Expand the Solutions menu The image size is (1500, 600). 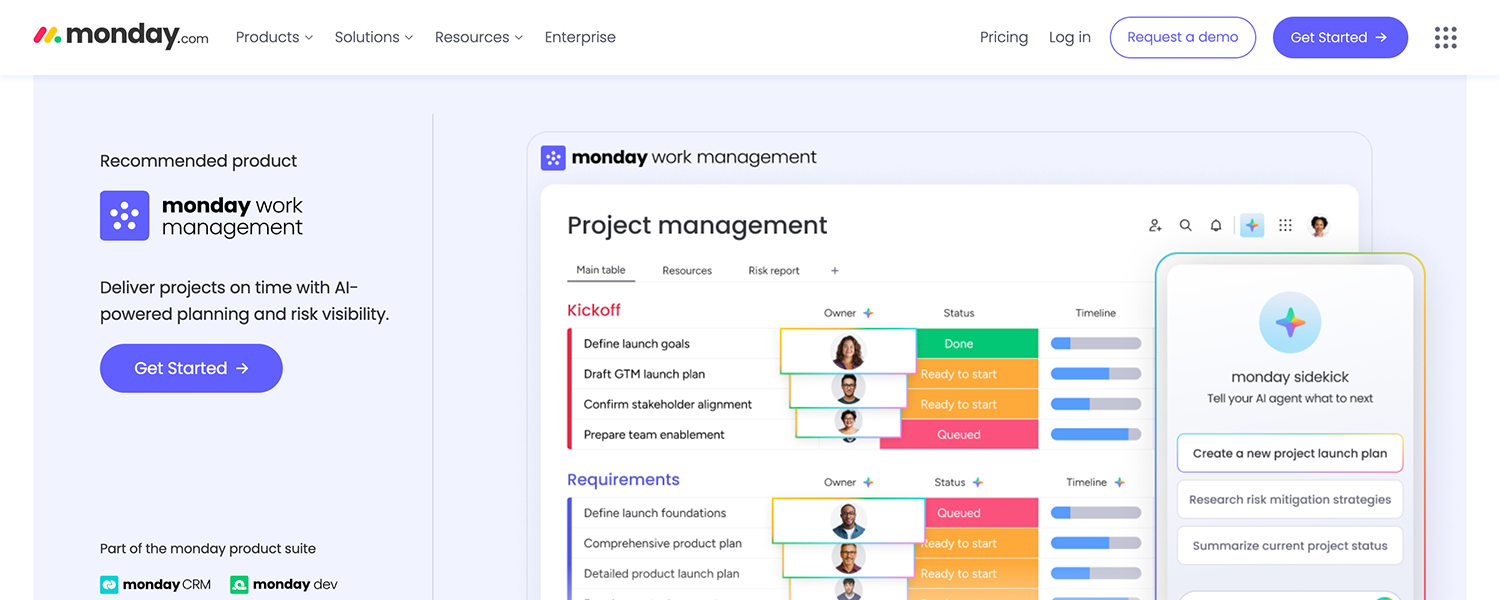[x=374, y=37]
